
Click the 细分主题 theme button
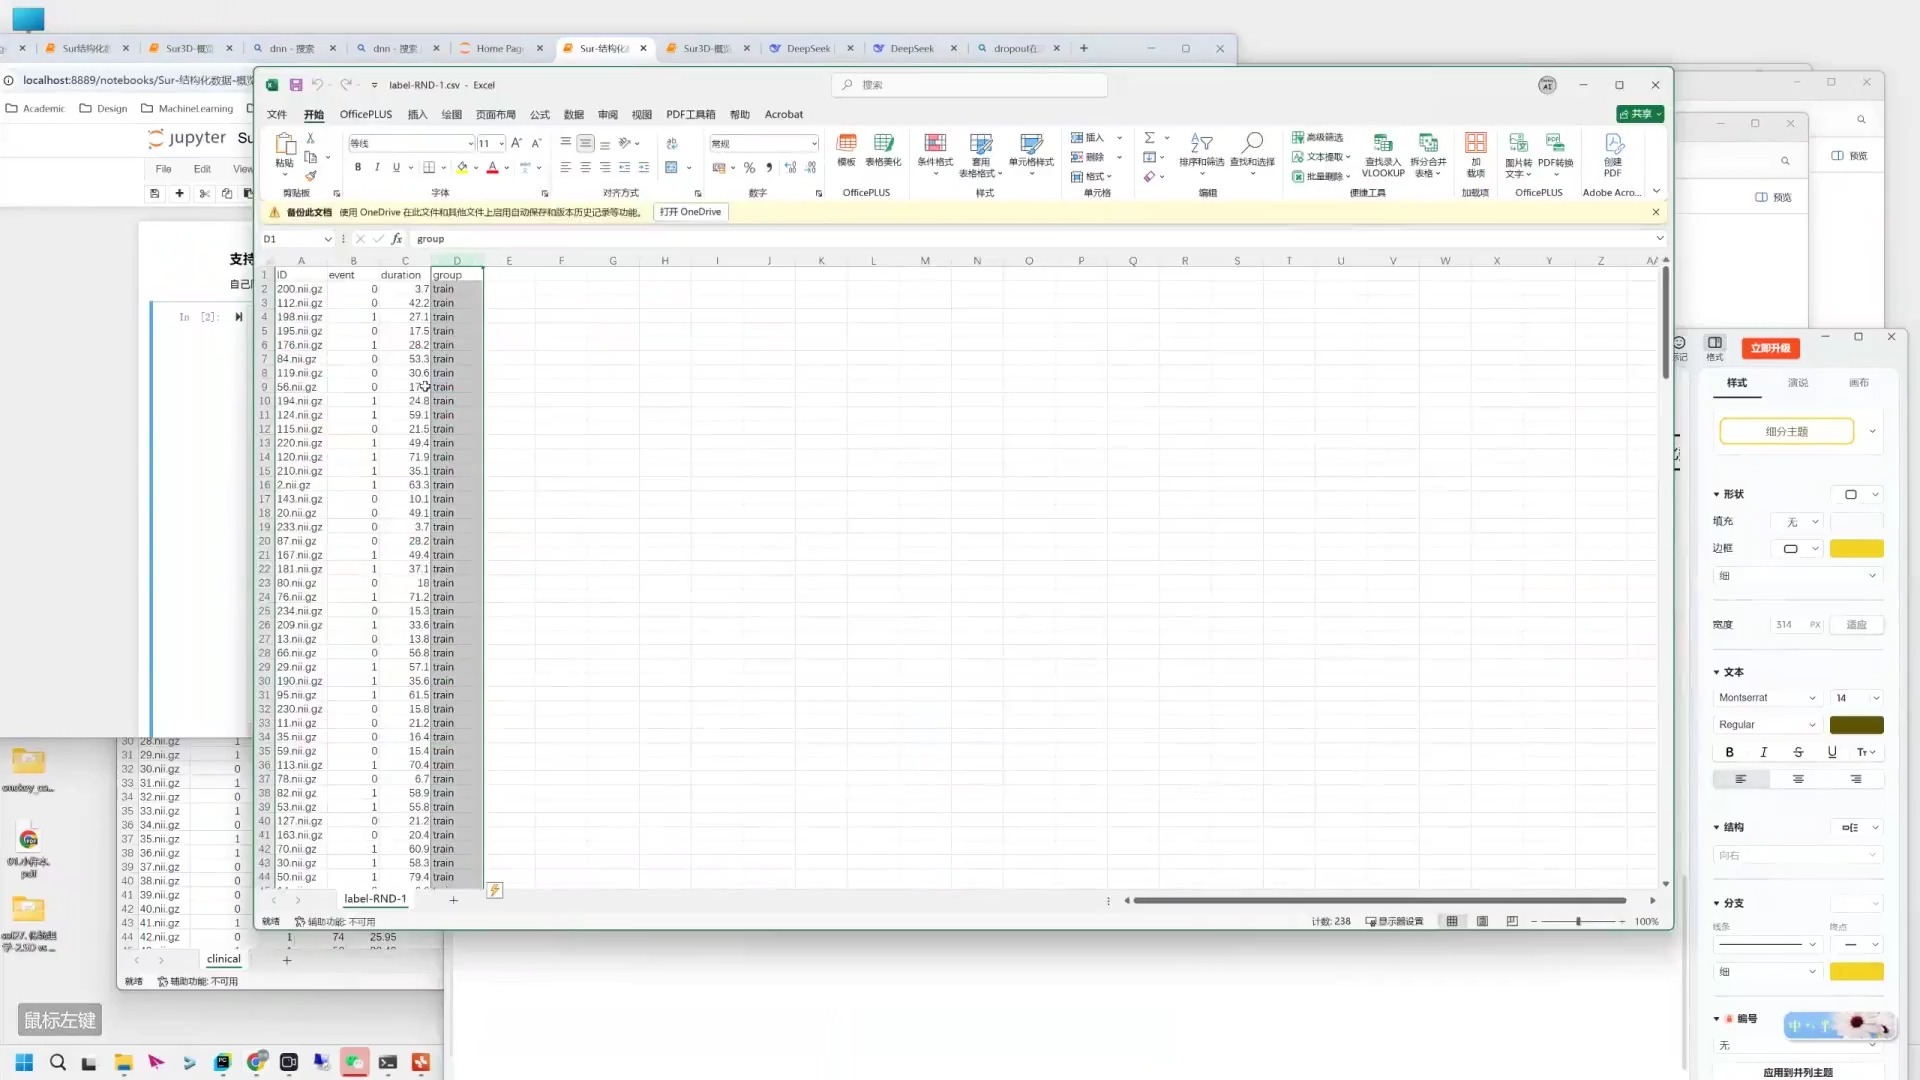point(1786,431)
